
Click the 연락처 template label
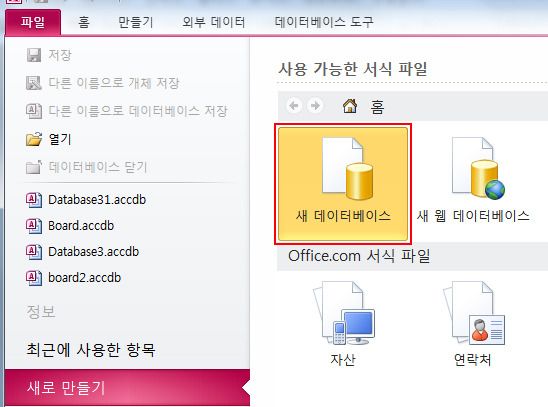473,359
